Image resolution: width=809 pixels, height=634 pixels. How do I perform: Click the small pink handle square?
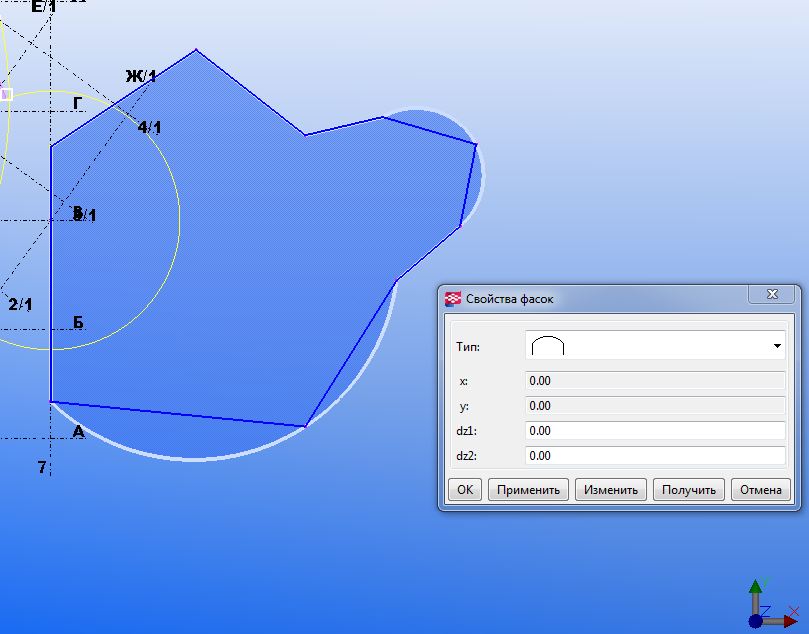5,94
